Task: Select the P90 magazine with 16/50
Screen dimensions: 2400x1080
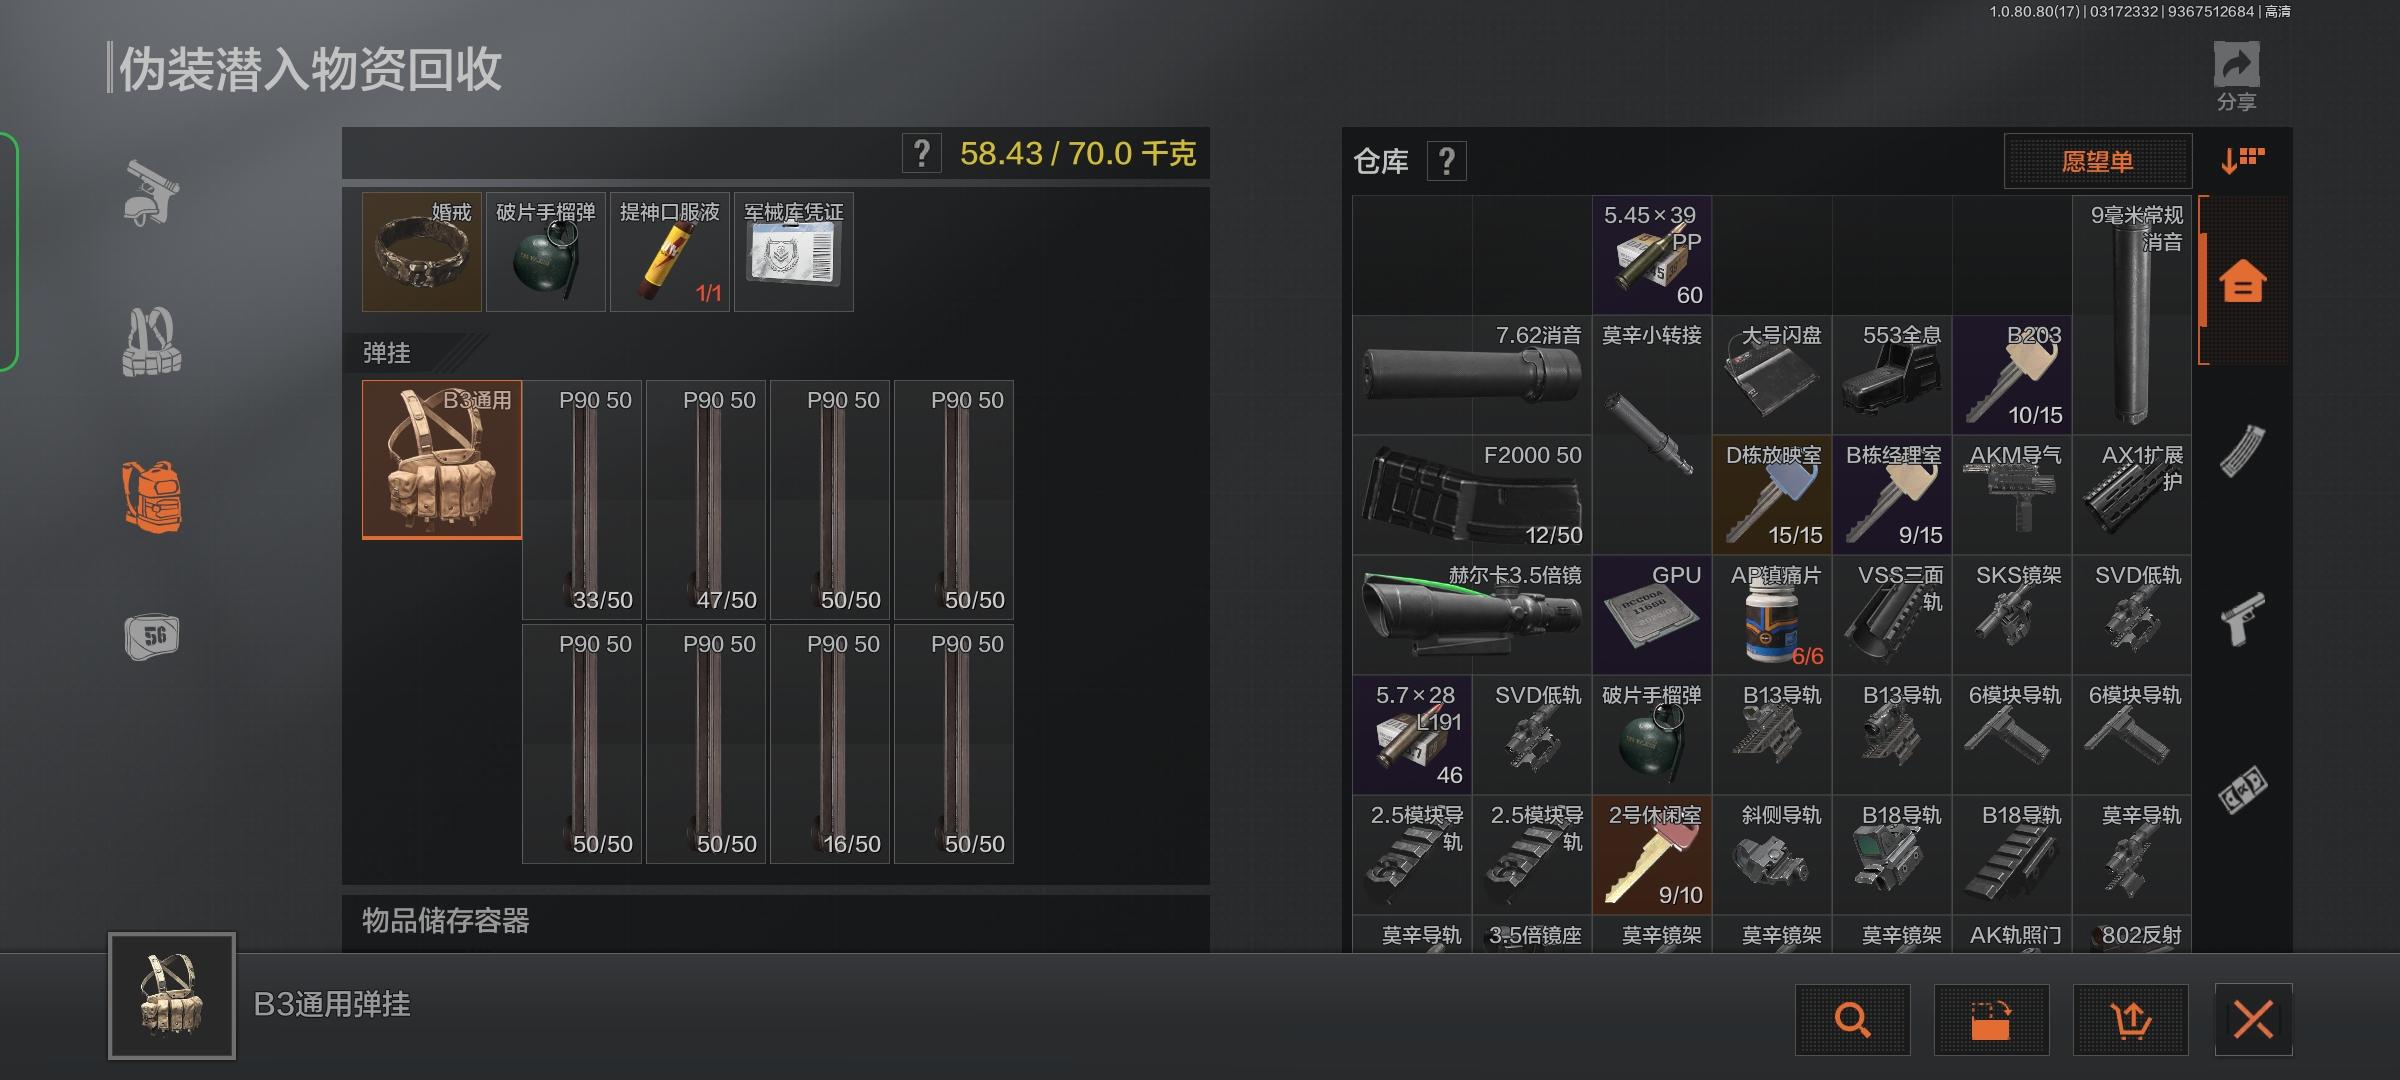Action: (832, 744)
